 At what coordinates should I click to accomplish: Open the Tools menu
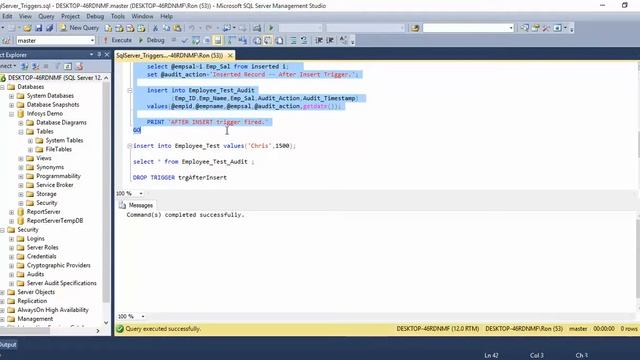[118, 16]
